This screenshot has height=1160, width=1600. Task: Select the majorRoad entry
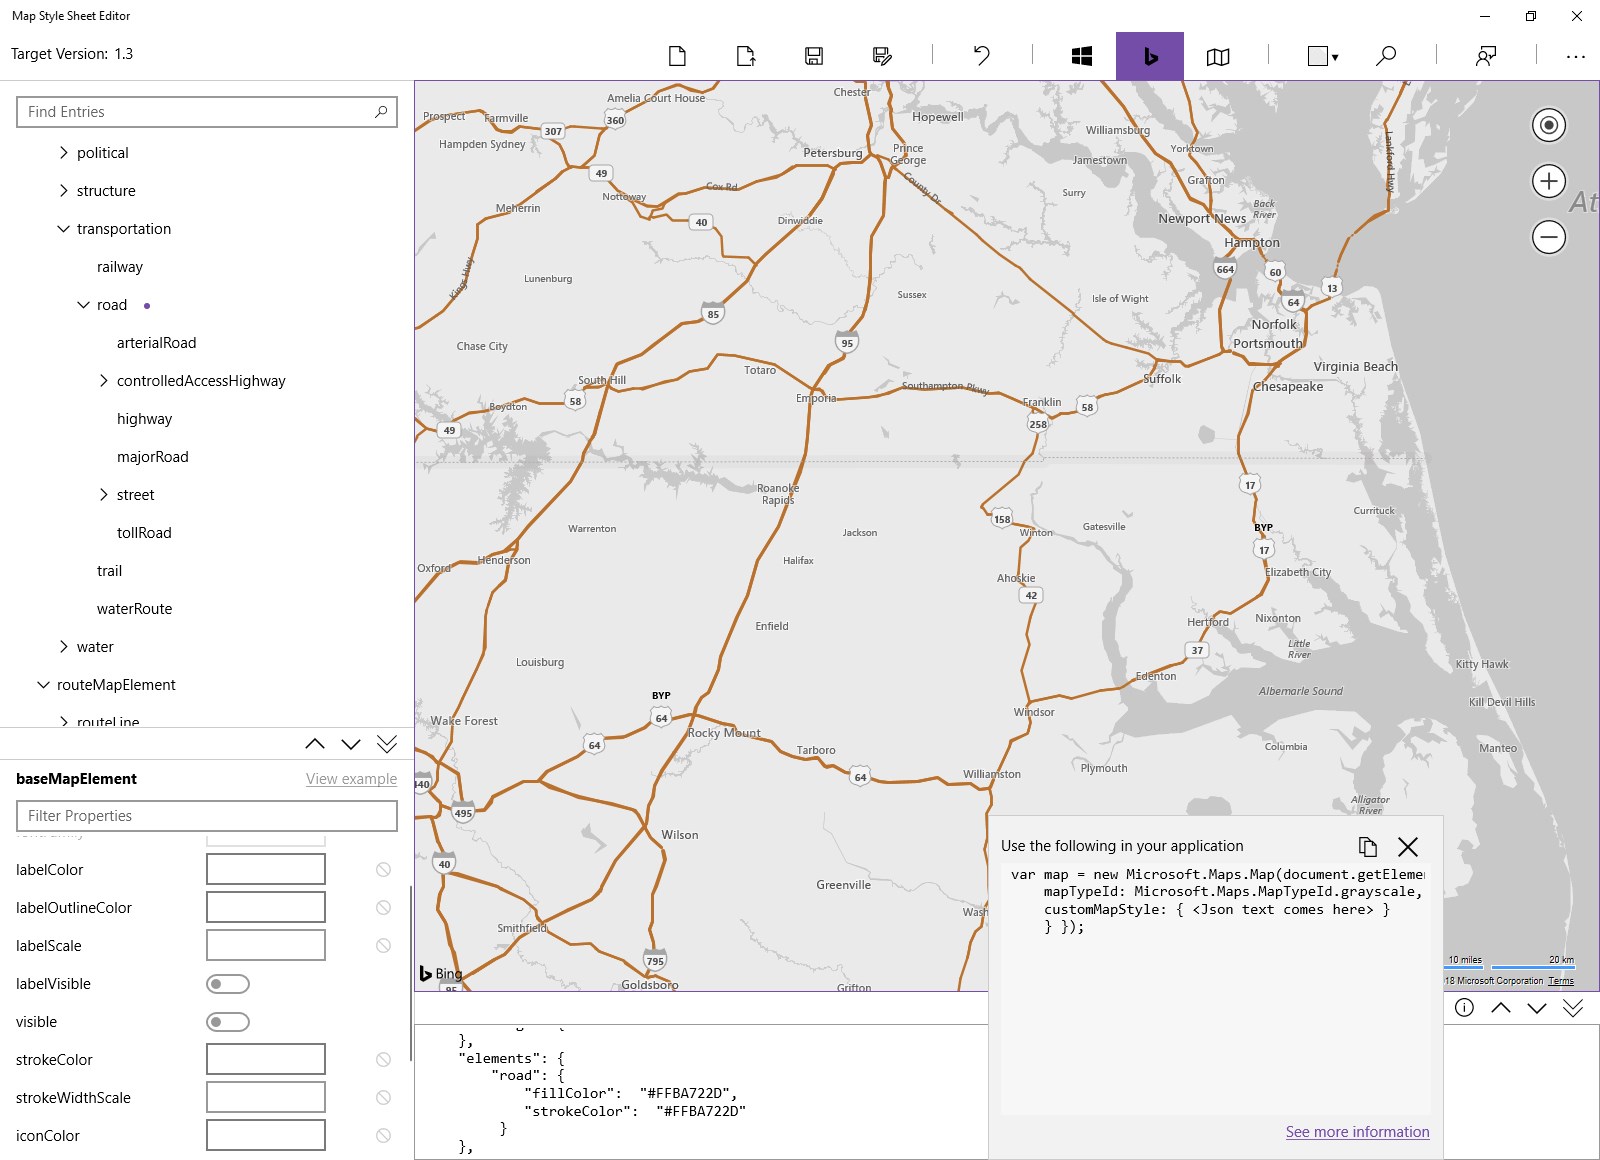[153, 457]
